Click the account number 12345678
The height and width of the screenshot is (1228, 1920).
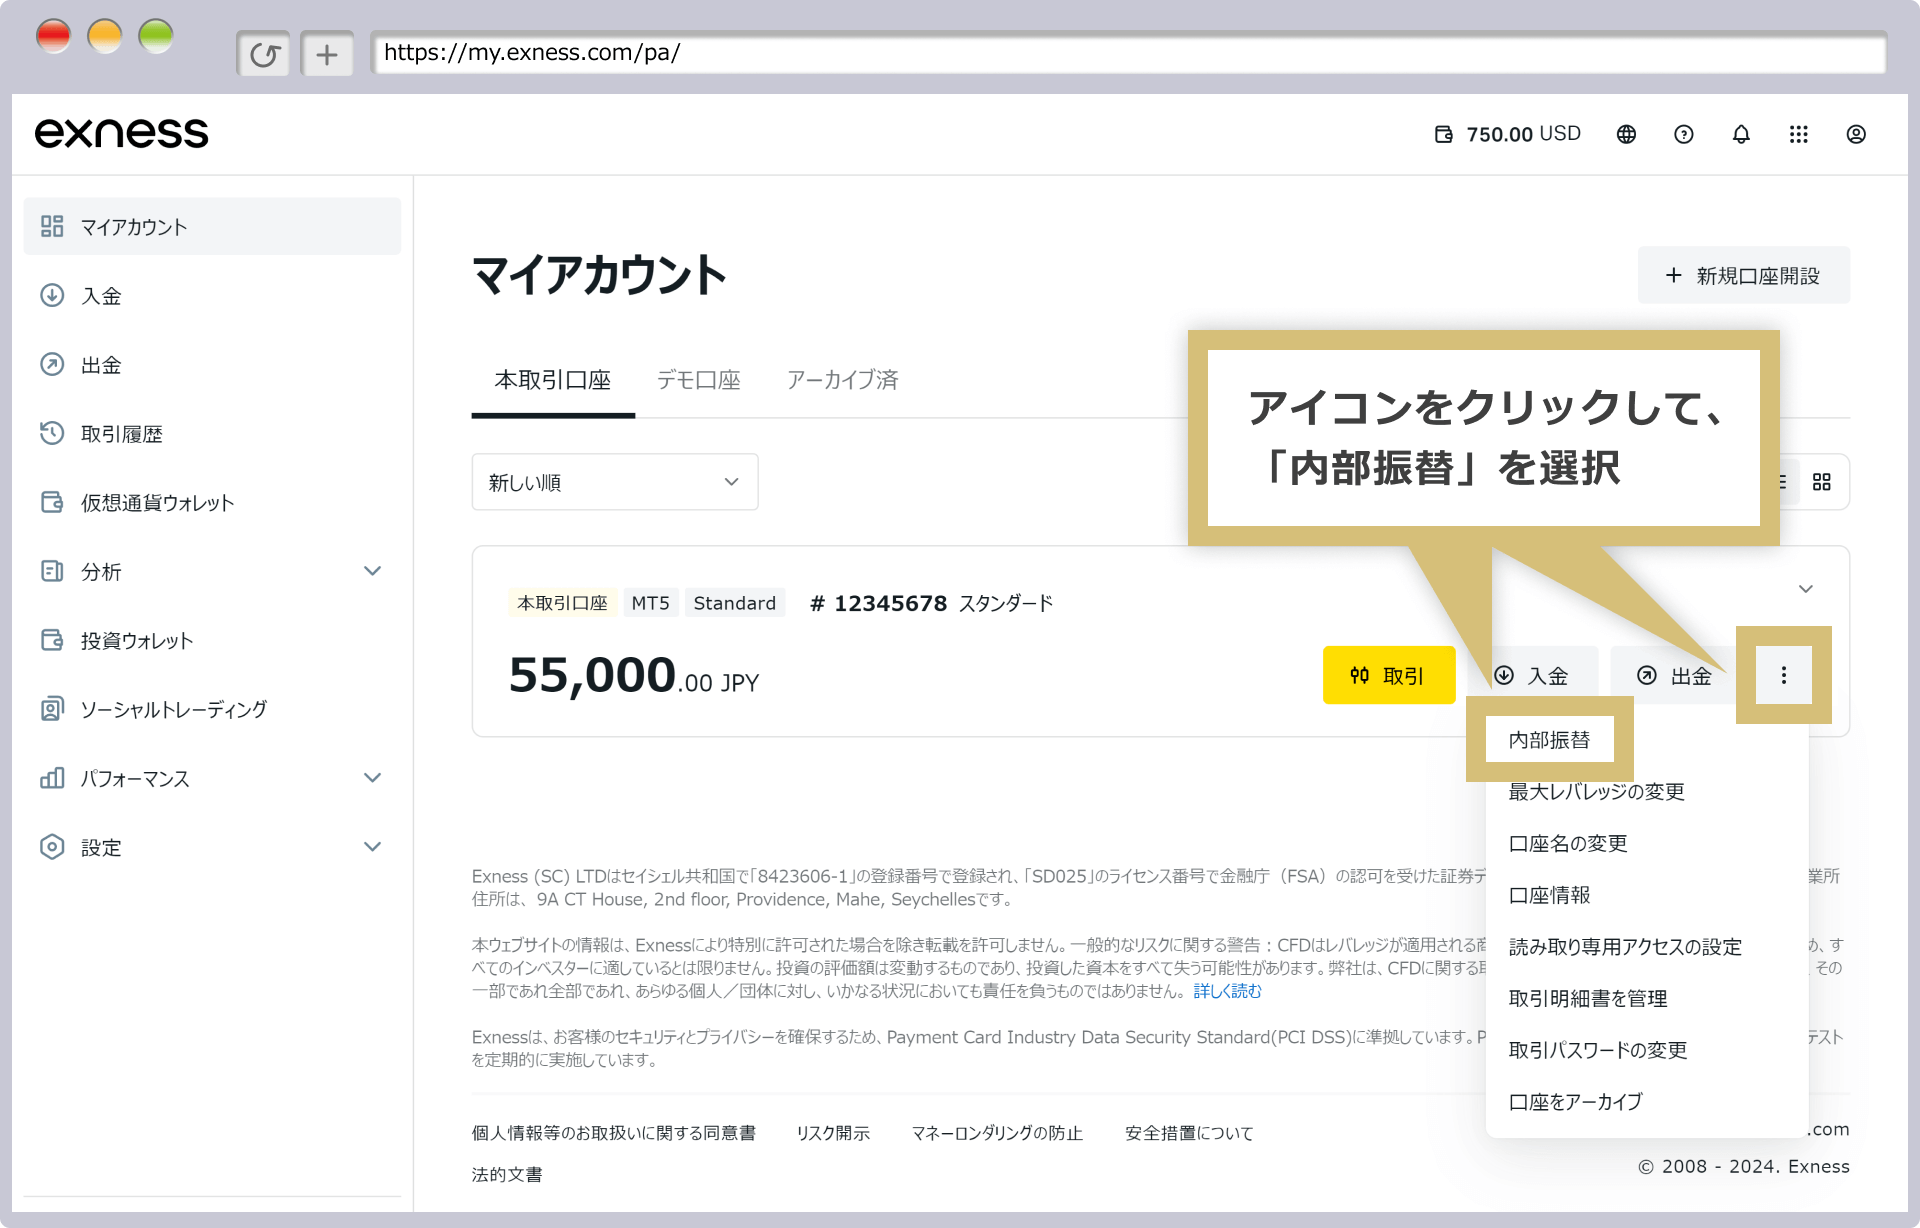(879, 603)
